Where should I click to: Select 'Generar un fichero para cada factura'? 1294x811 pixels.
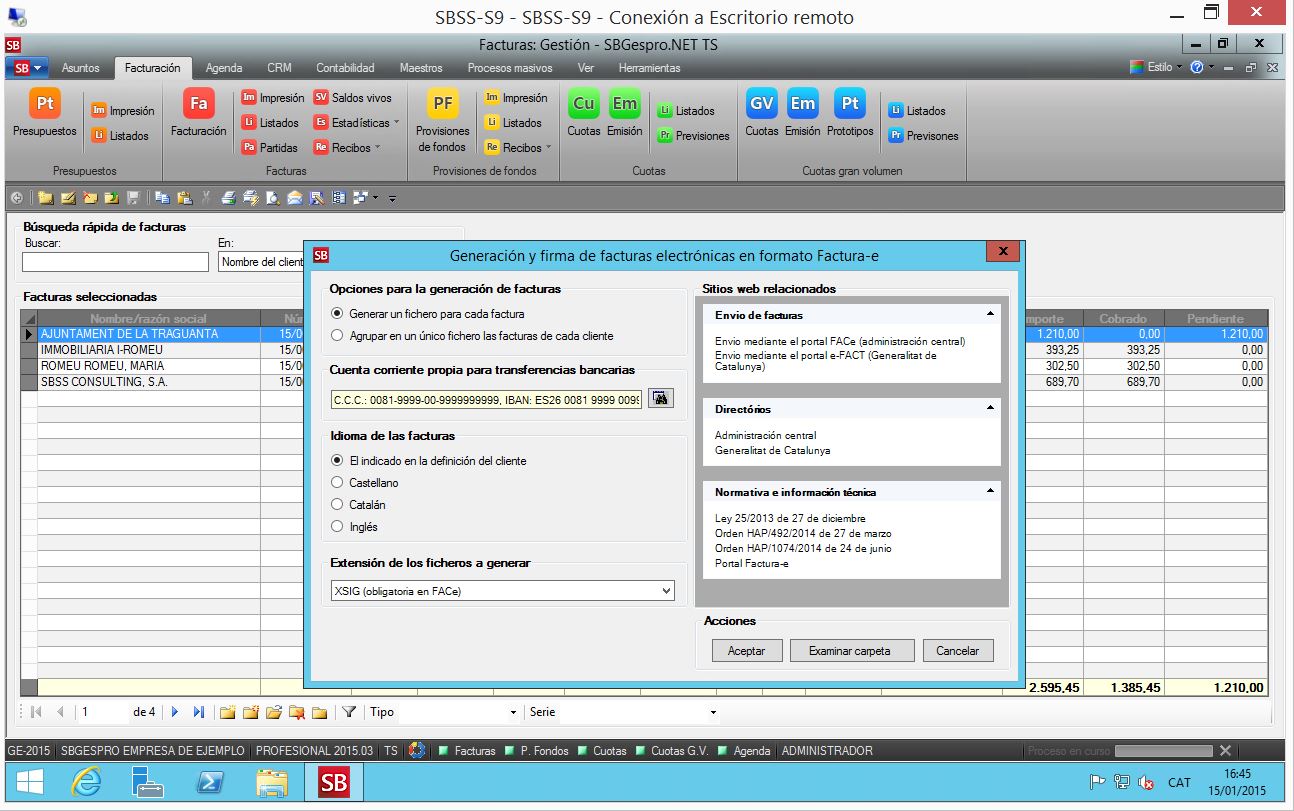tap(338, 314)
